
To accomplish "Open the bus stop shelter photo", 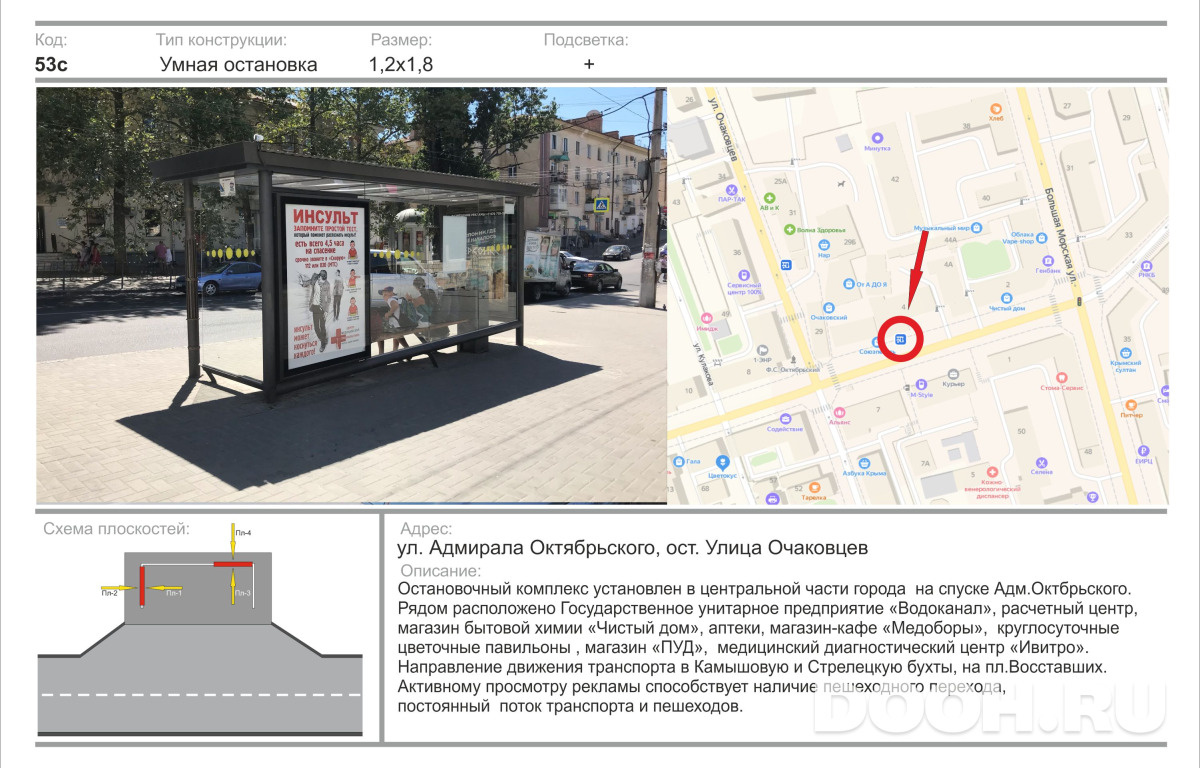I will pyautogui.click(x=352, y=295).
